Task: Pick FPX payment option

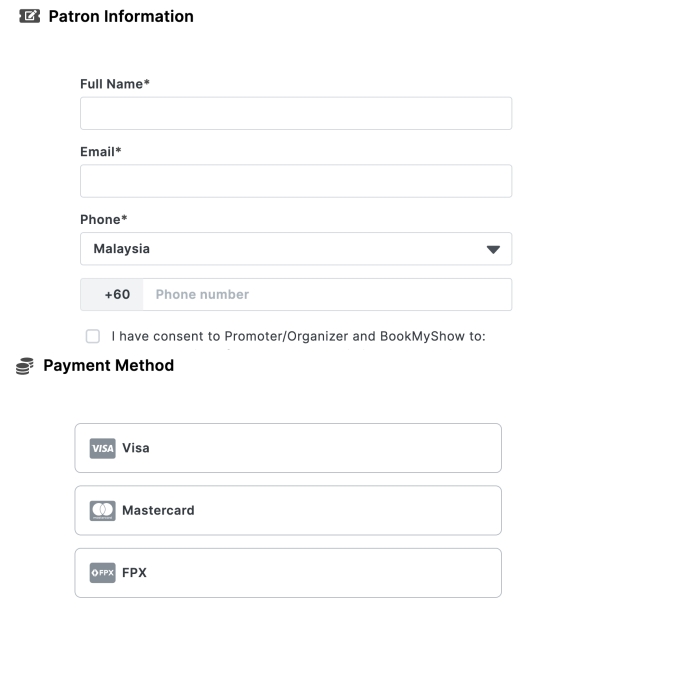Action: click(x=288, y=573)
